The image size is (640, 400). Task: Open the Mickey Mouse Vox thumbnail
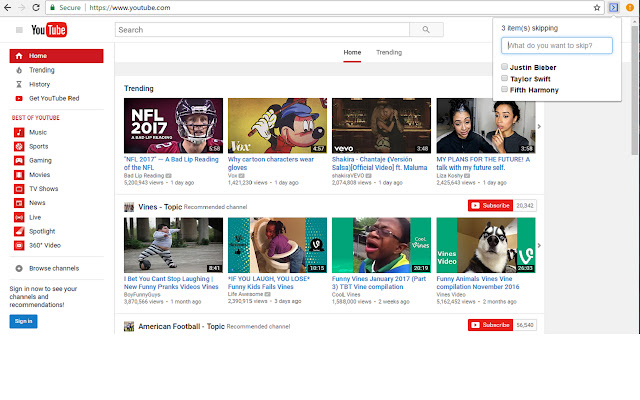(277, 125)
